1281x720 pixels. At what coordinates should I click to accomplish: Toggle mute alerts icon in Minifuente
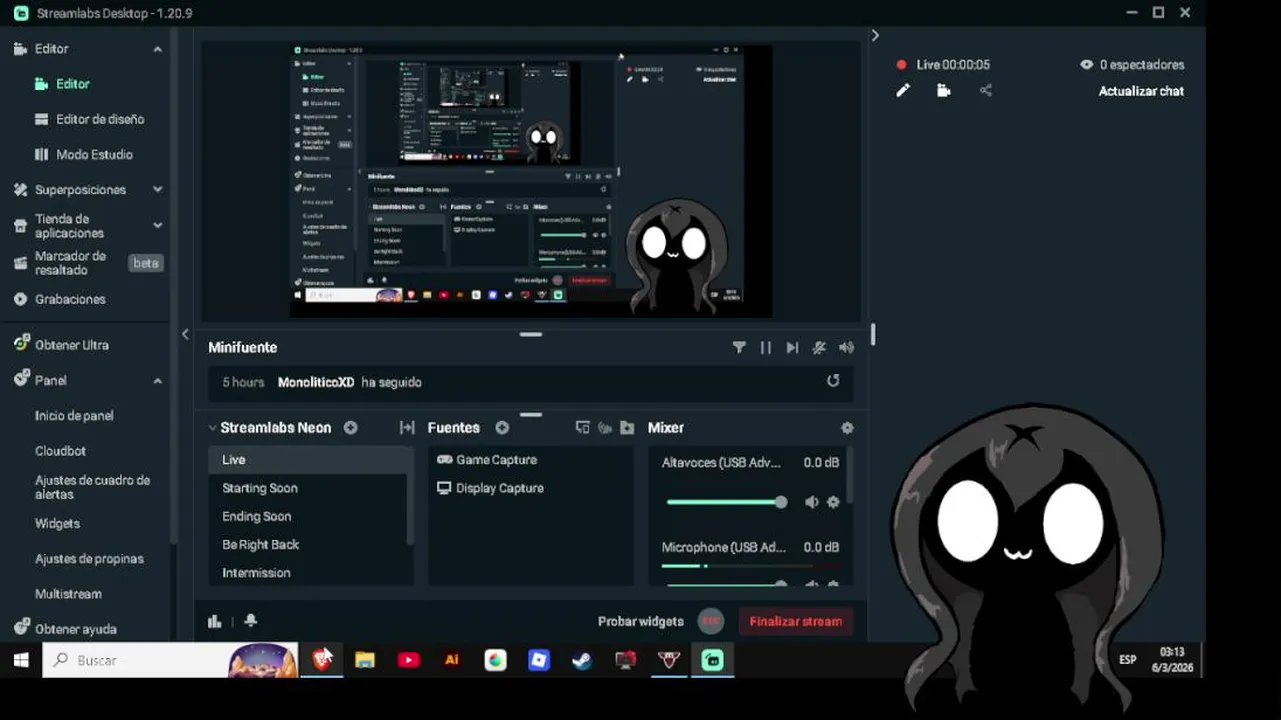[819, 348]
